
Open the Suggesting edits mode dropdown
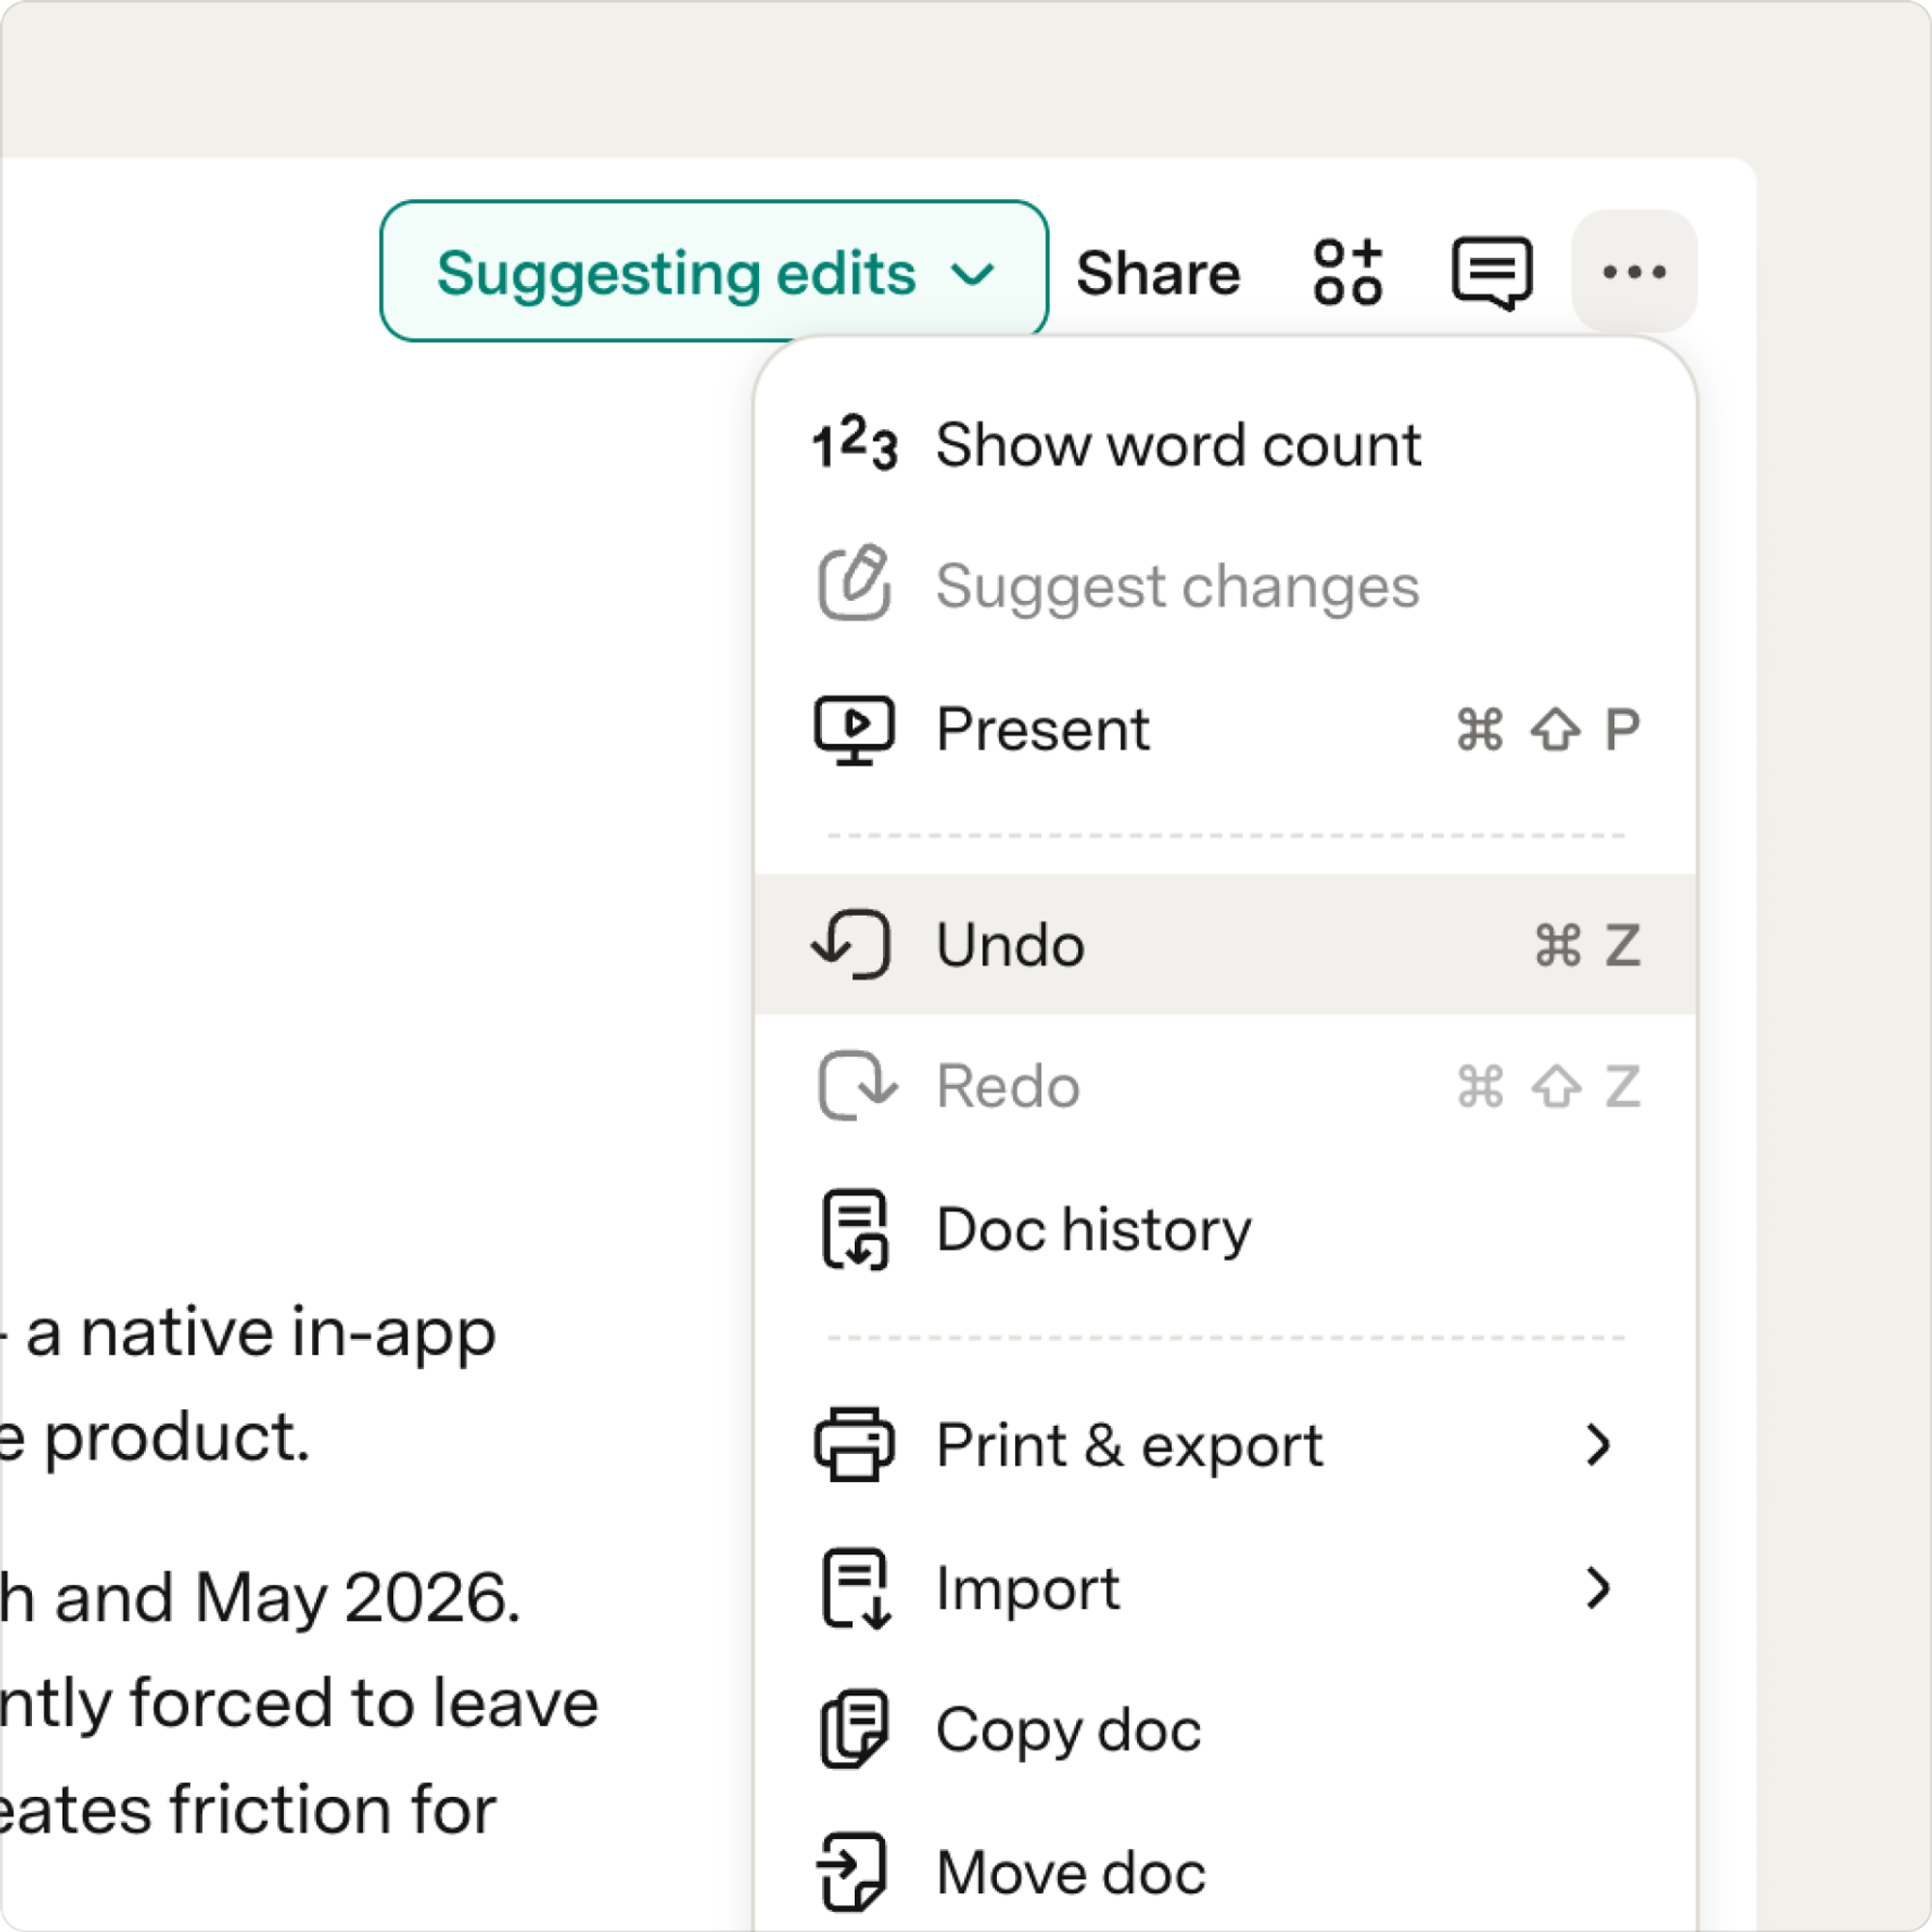[714, 271]
